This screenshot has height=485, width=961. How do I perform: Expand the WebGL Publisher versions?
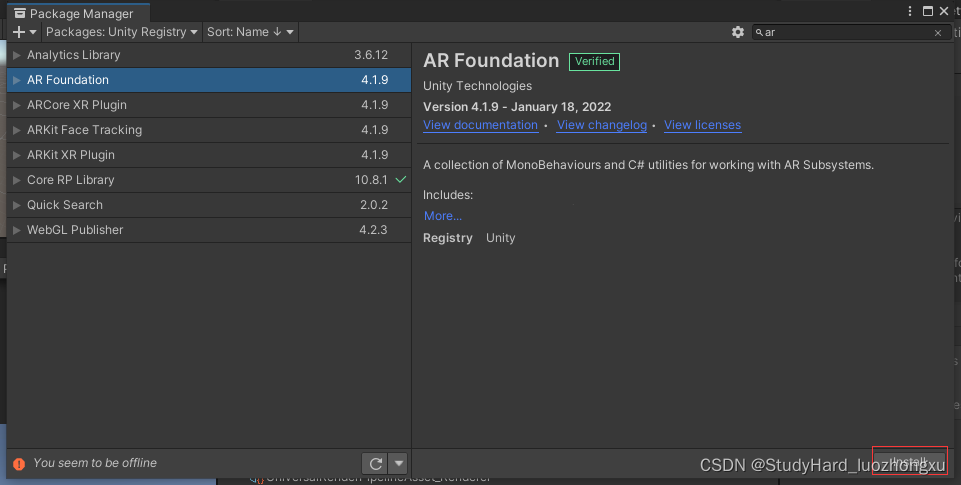click(17, 231)
